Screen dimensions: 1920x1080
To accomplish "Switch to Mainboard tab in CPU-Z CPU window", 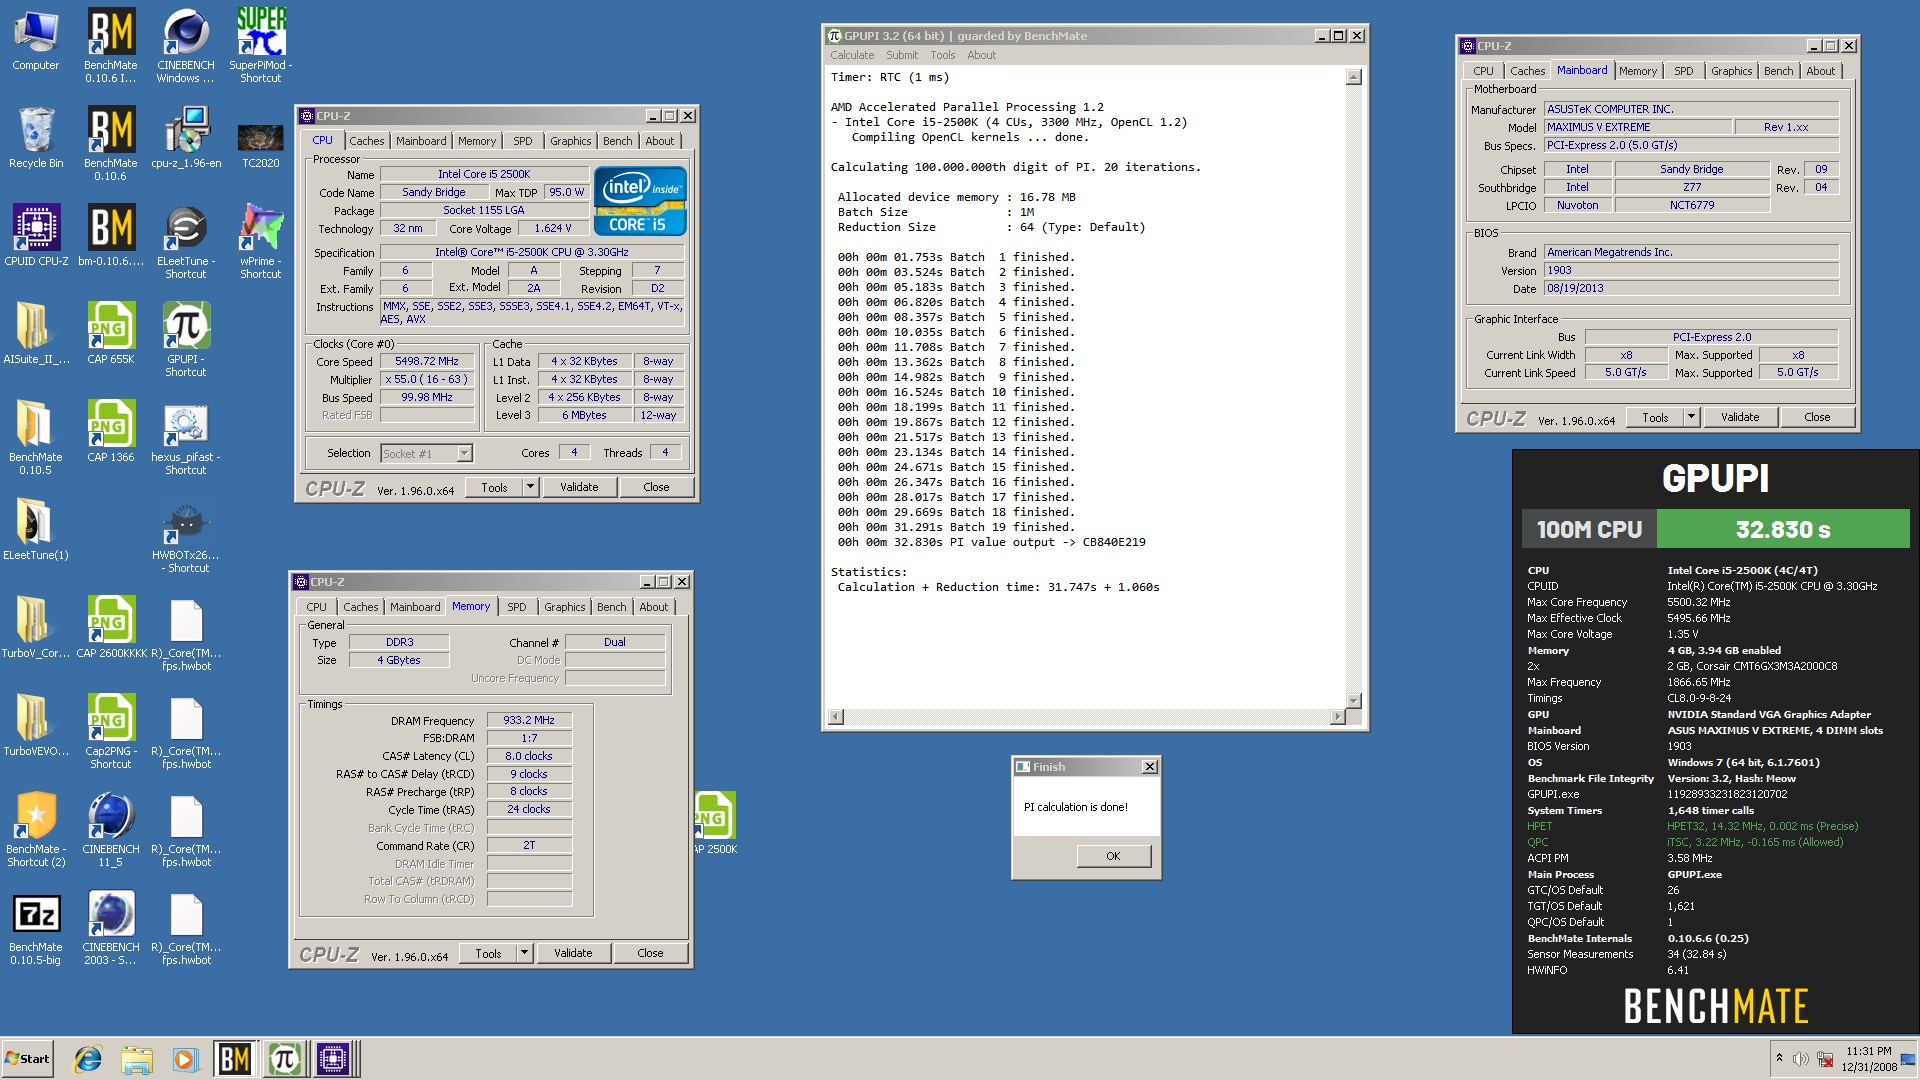I will point(421,141).
